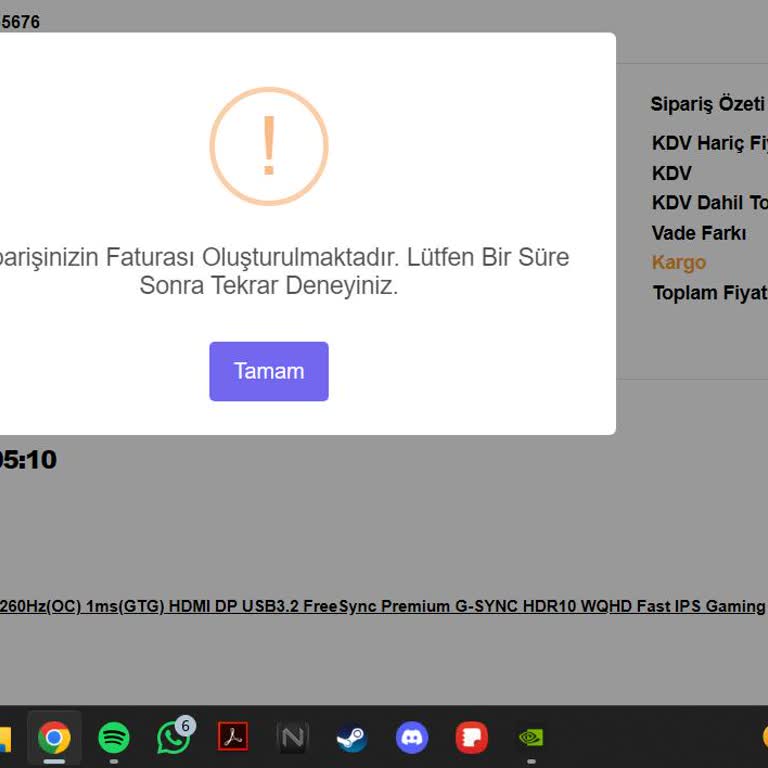Open the gaming monitor product link
Image resolution: width=768 pixels, height=768 pixels.
pyautogui.click(x=382, y=606)
